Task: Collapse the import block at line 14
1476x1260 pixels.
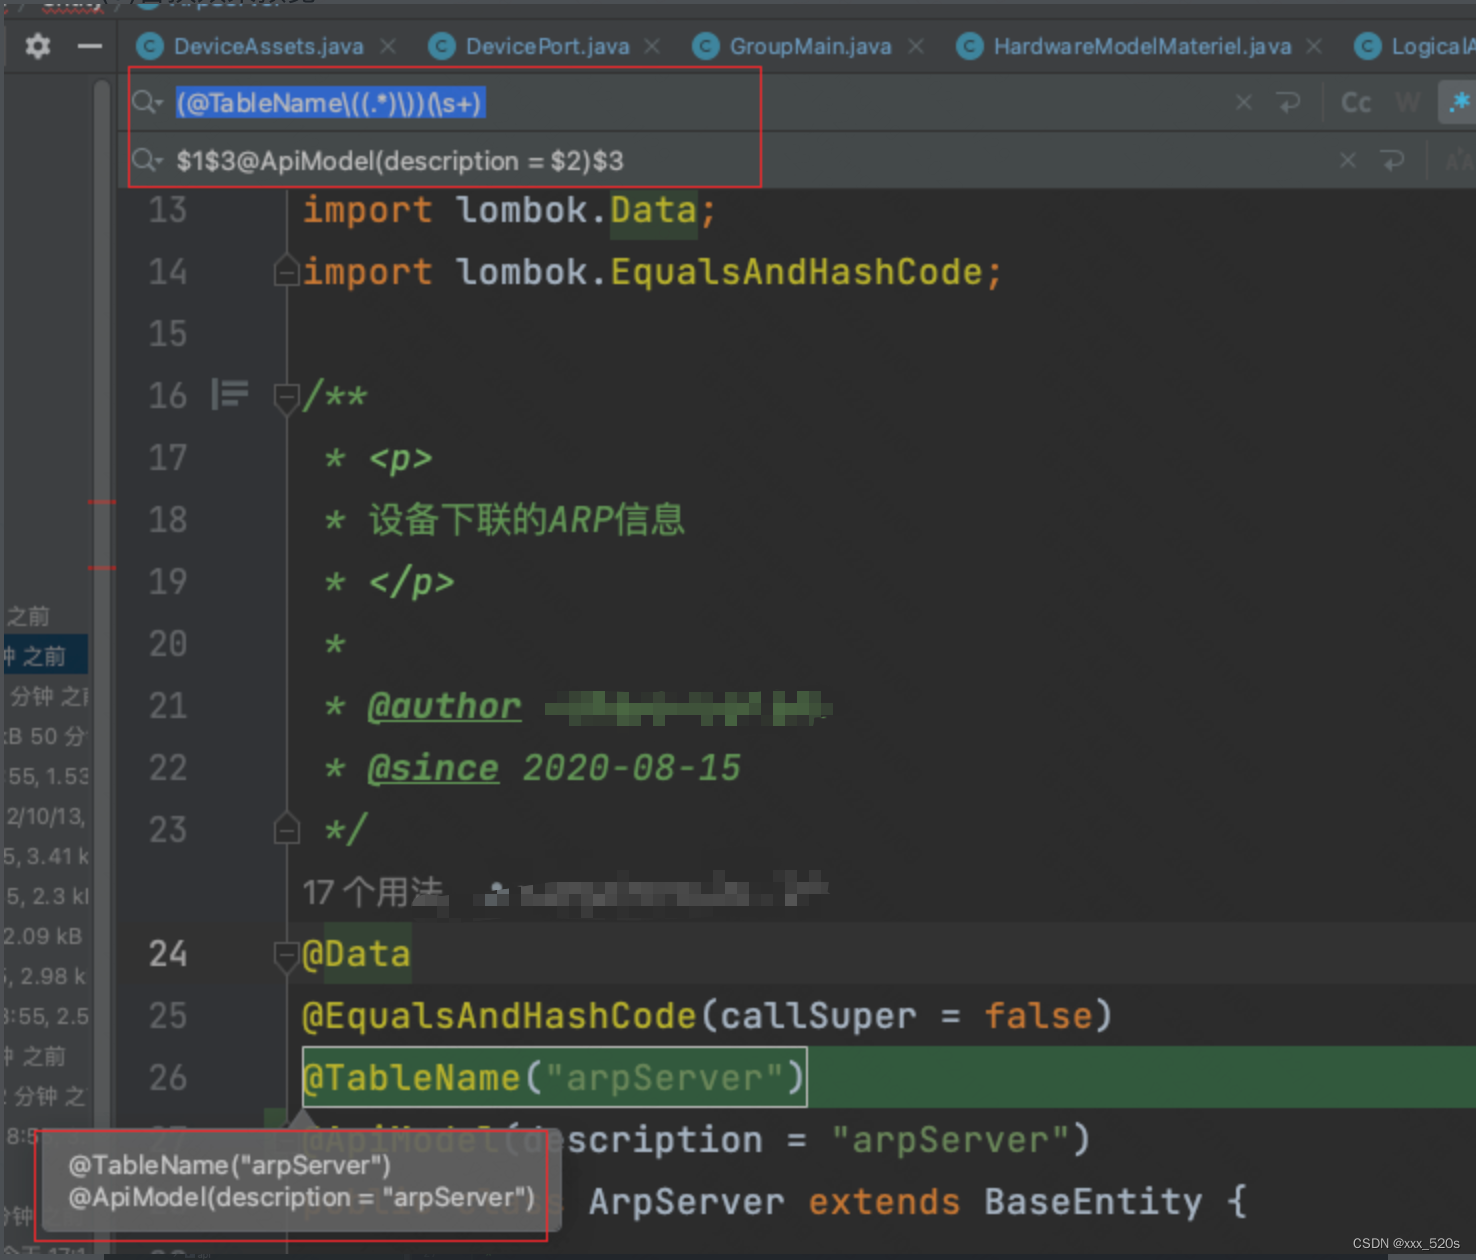Action: 286,271
